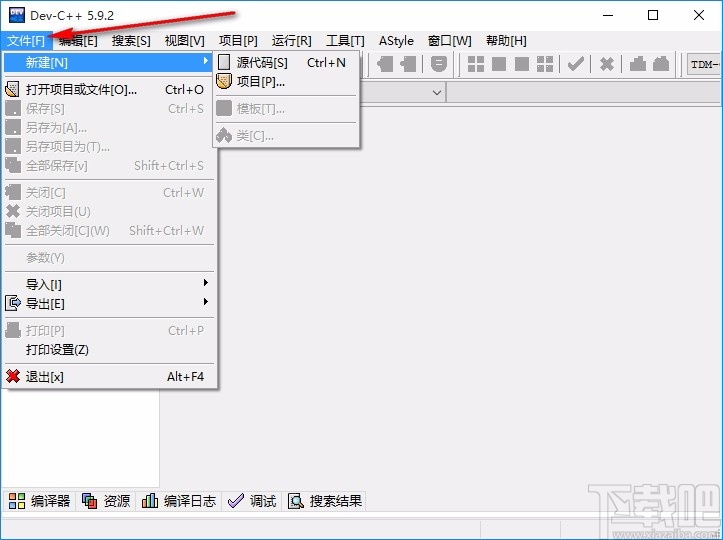
Task: Select 打开项目或文件[O]... menu entry
Action: pyautogui.click(x=109, y=89)
